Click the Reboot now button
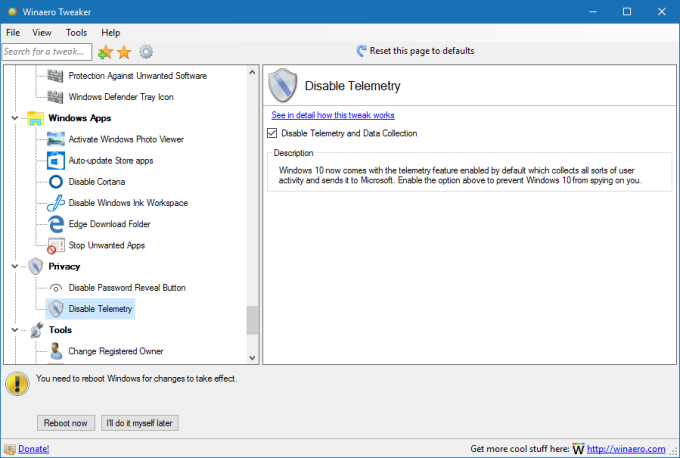Image resolution: width=680 pixels, height=458 pixels. pos(65,423)
